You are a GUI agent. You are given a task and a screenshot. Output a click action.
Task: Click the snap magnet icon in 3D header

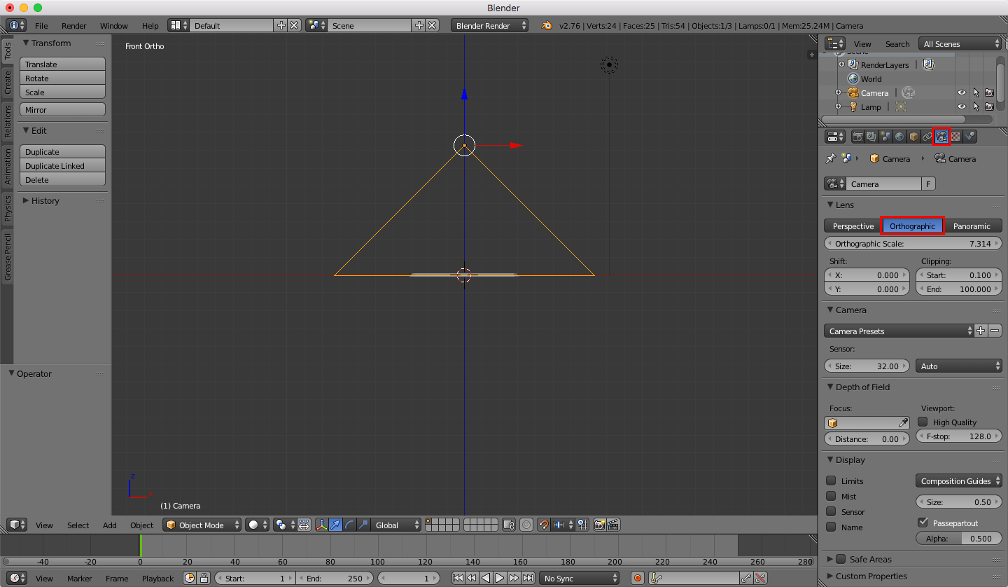tap(544, 525)
